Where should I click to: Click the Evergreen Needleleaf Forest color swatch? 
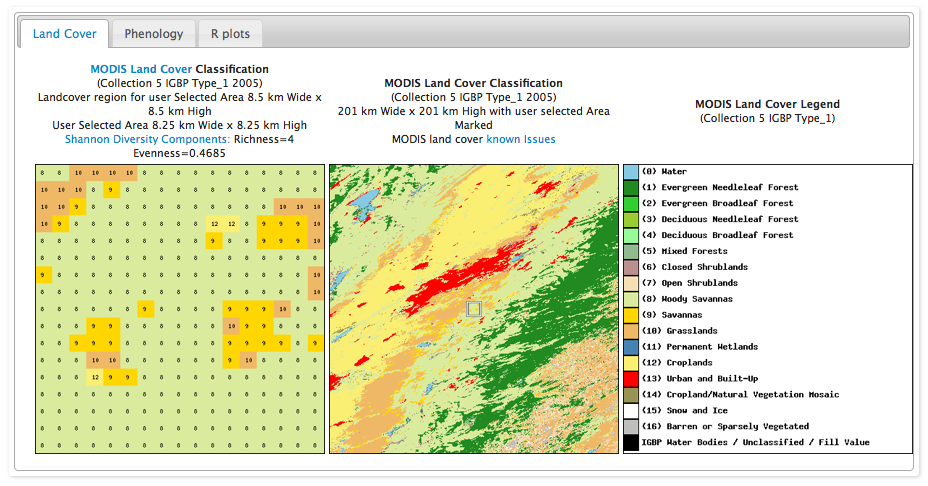point(631,188)
